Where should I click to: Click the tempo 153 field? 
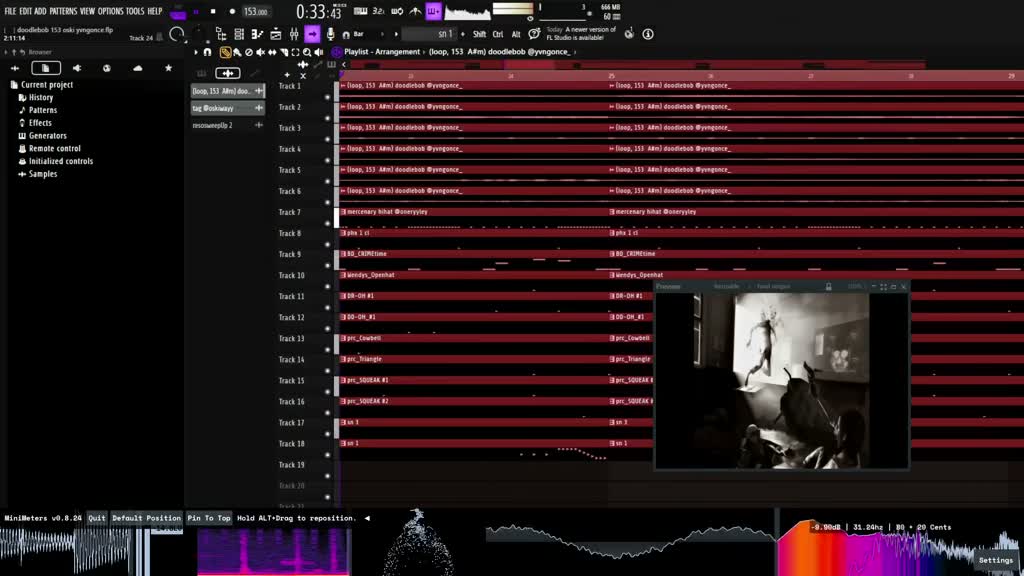point(255,11)
